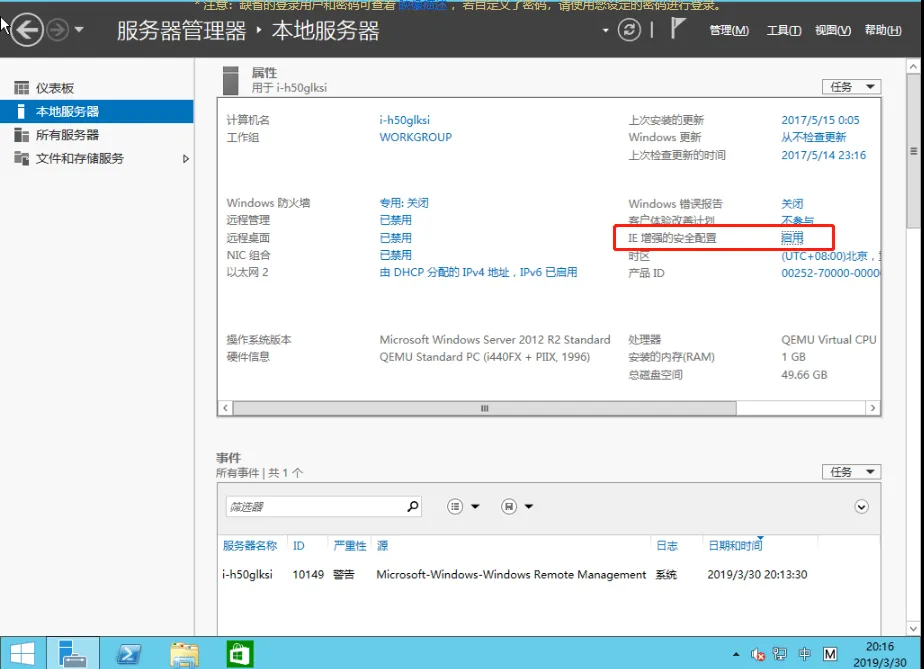
Task: Launch Windows PowerShell from the taskbar
Action: point(129,654)
